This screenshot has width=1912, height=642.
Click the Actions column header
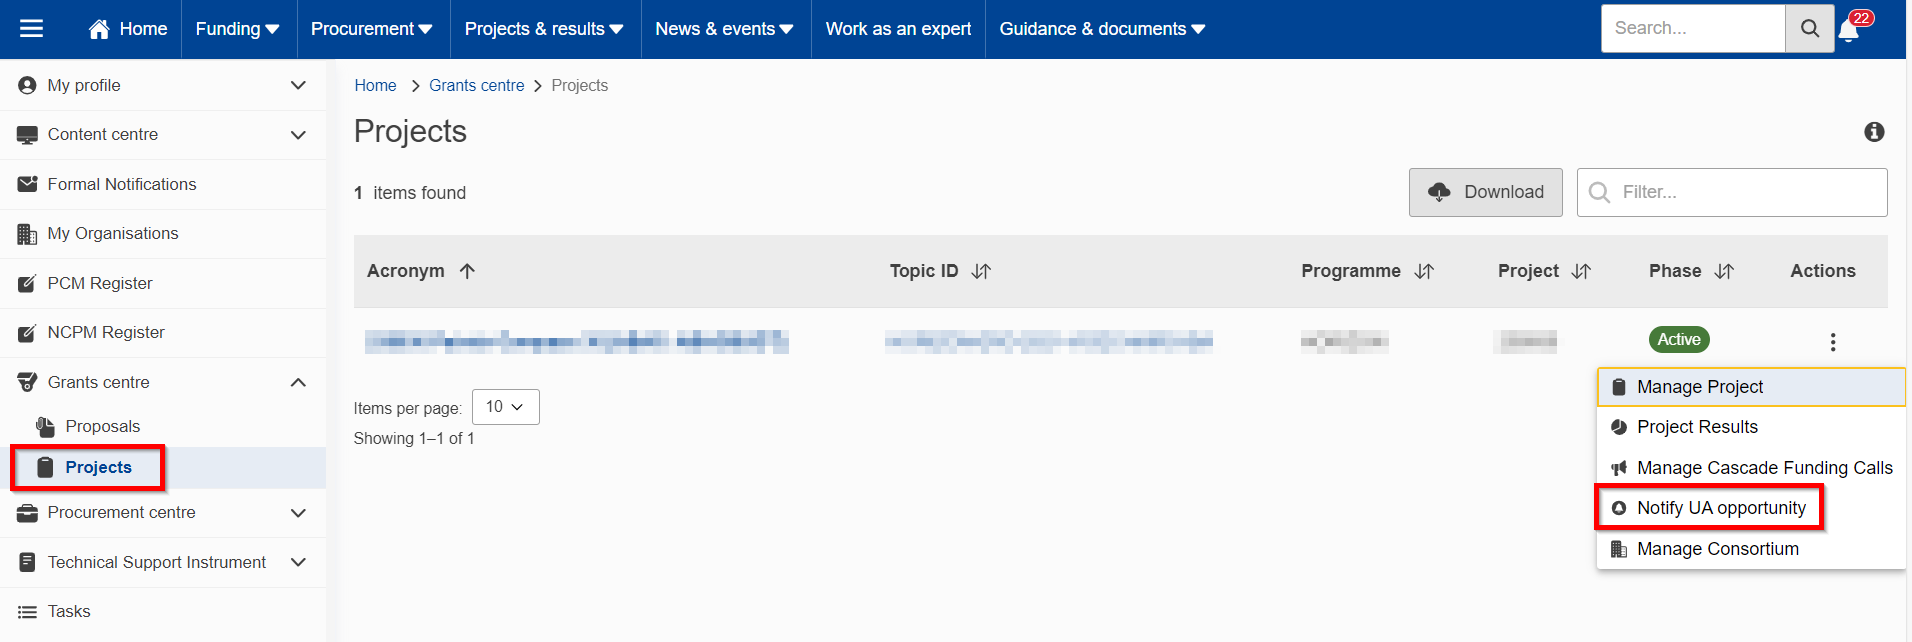1823,271
